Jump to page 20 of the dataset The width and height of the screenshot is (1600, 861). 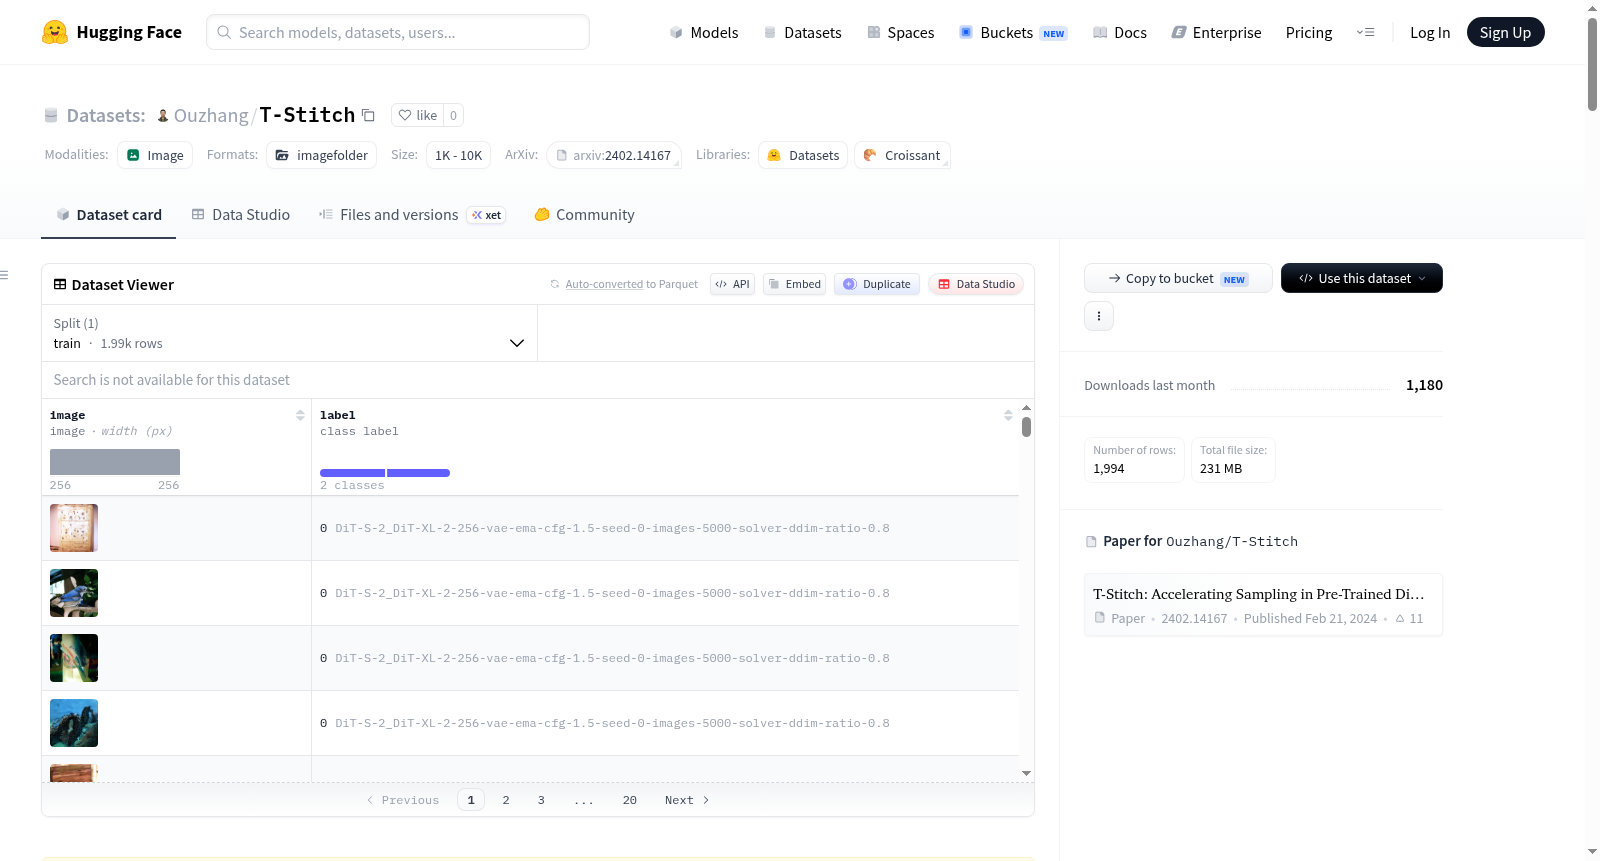tap(630, 800)
